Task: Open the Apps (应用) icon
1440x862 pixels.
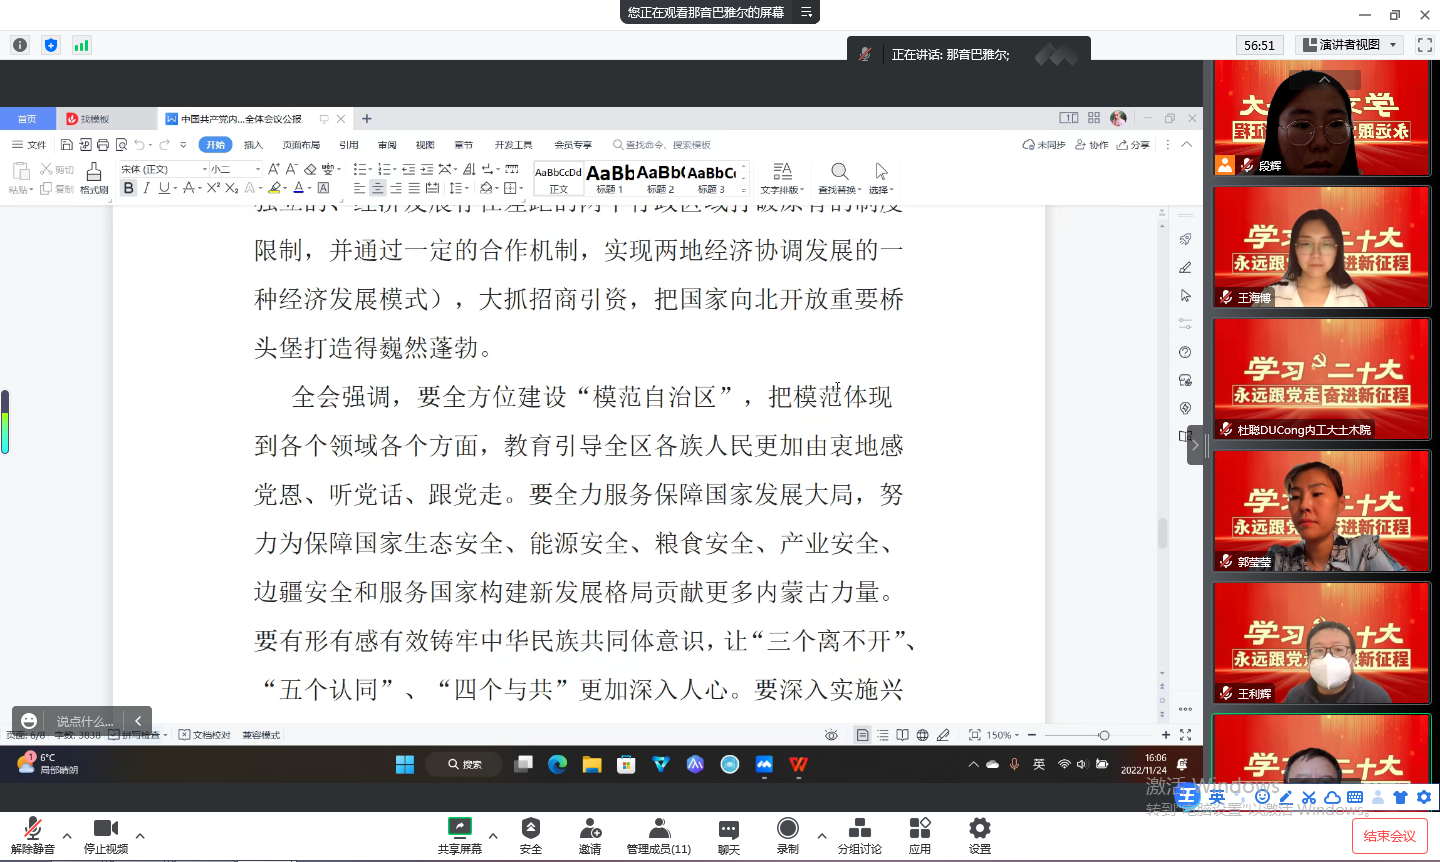Action: [x=920, y=835]
